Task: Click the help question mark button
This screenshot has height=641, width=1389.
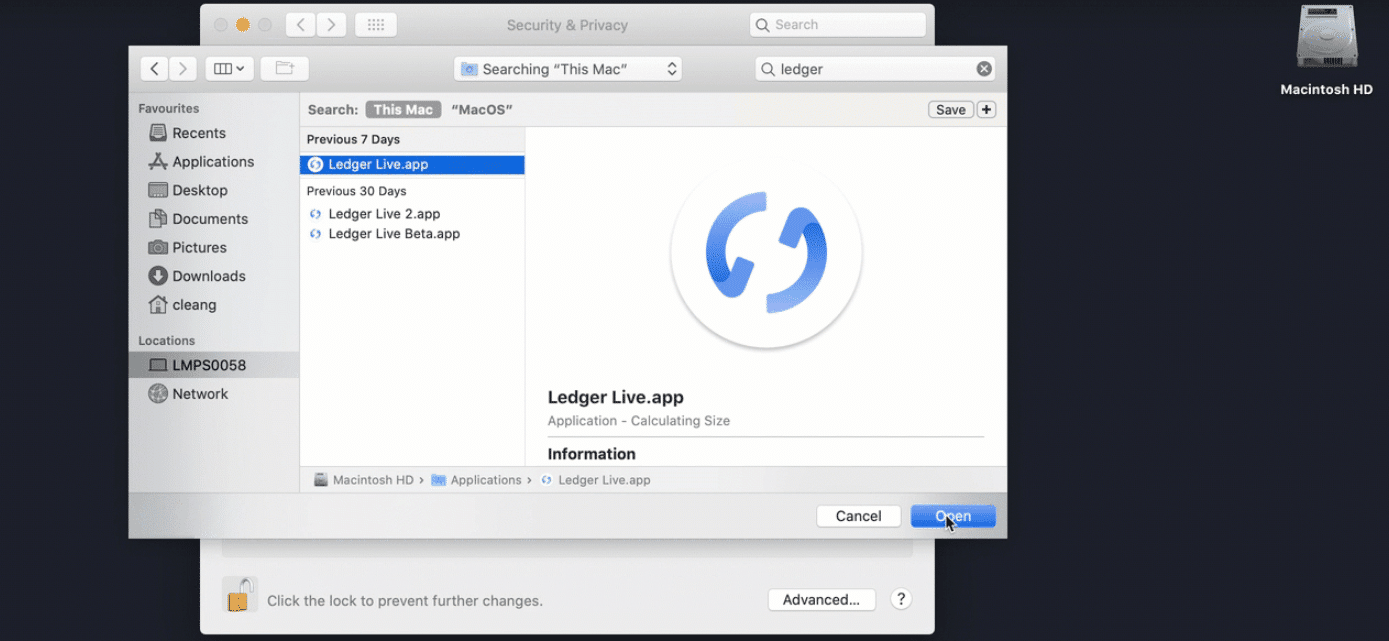Action: click(901, 599)
